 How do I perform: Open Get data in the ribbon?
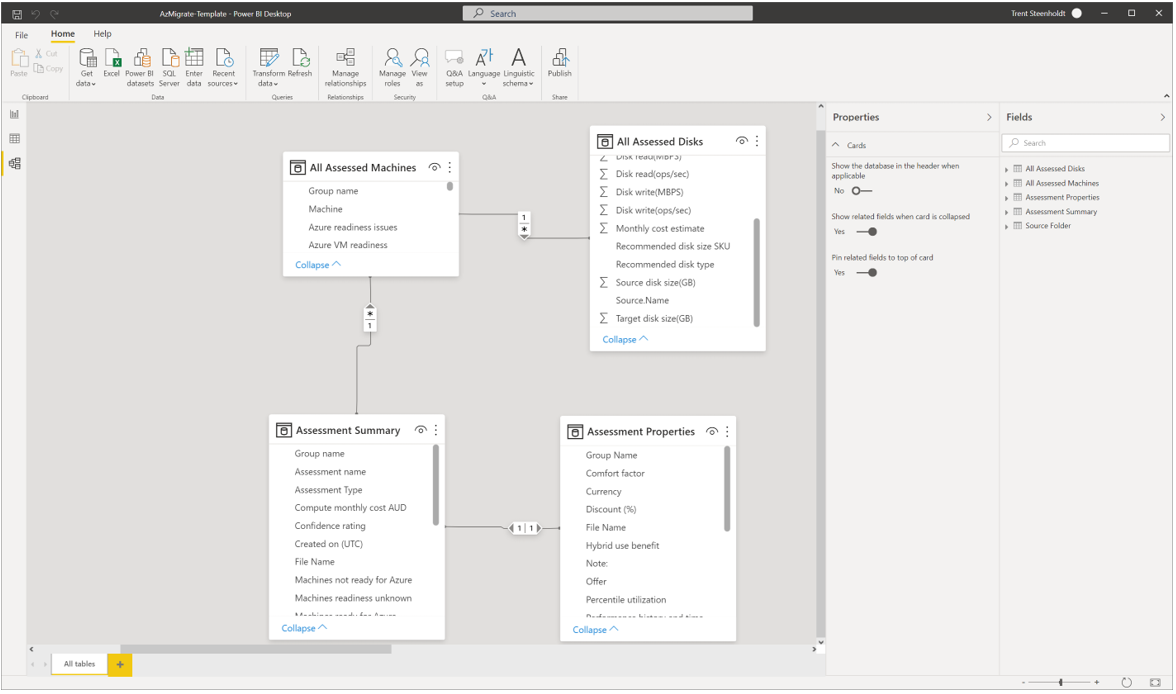[87, 68]
